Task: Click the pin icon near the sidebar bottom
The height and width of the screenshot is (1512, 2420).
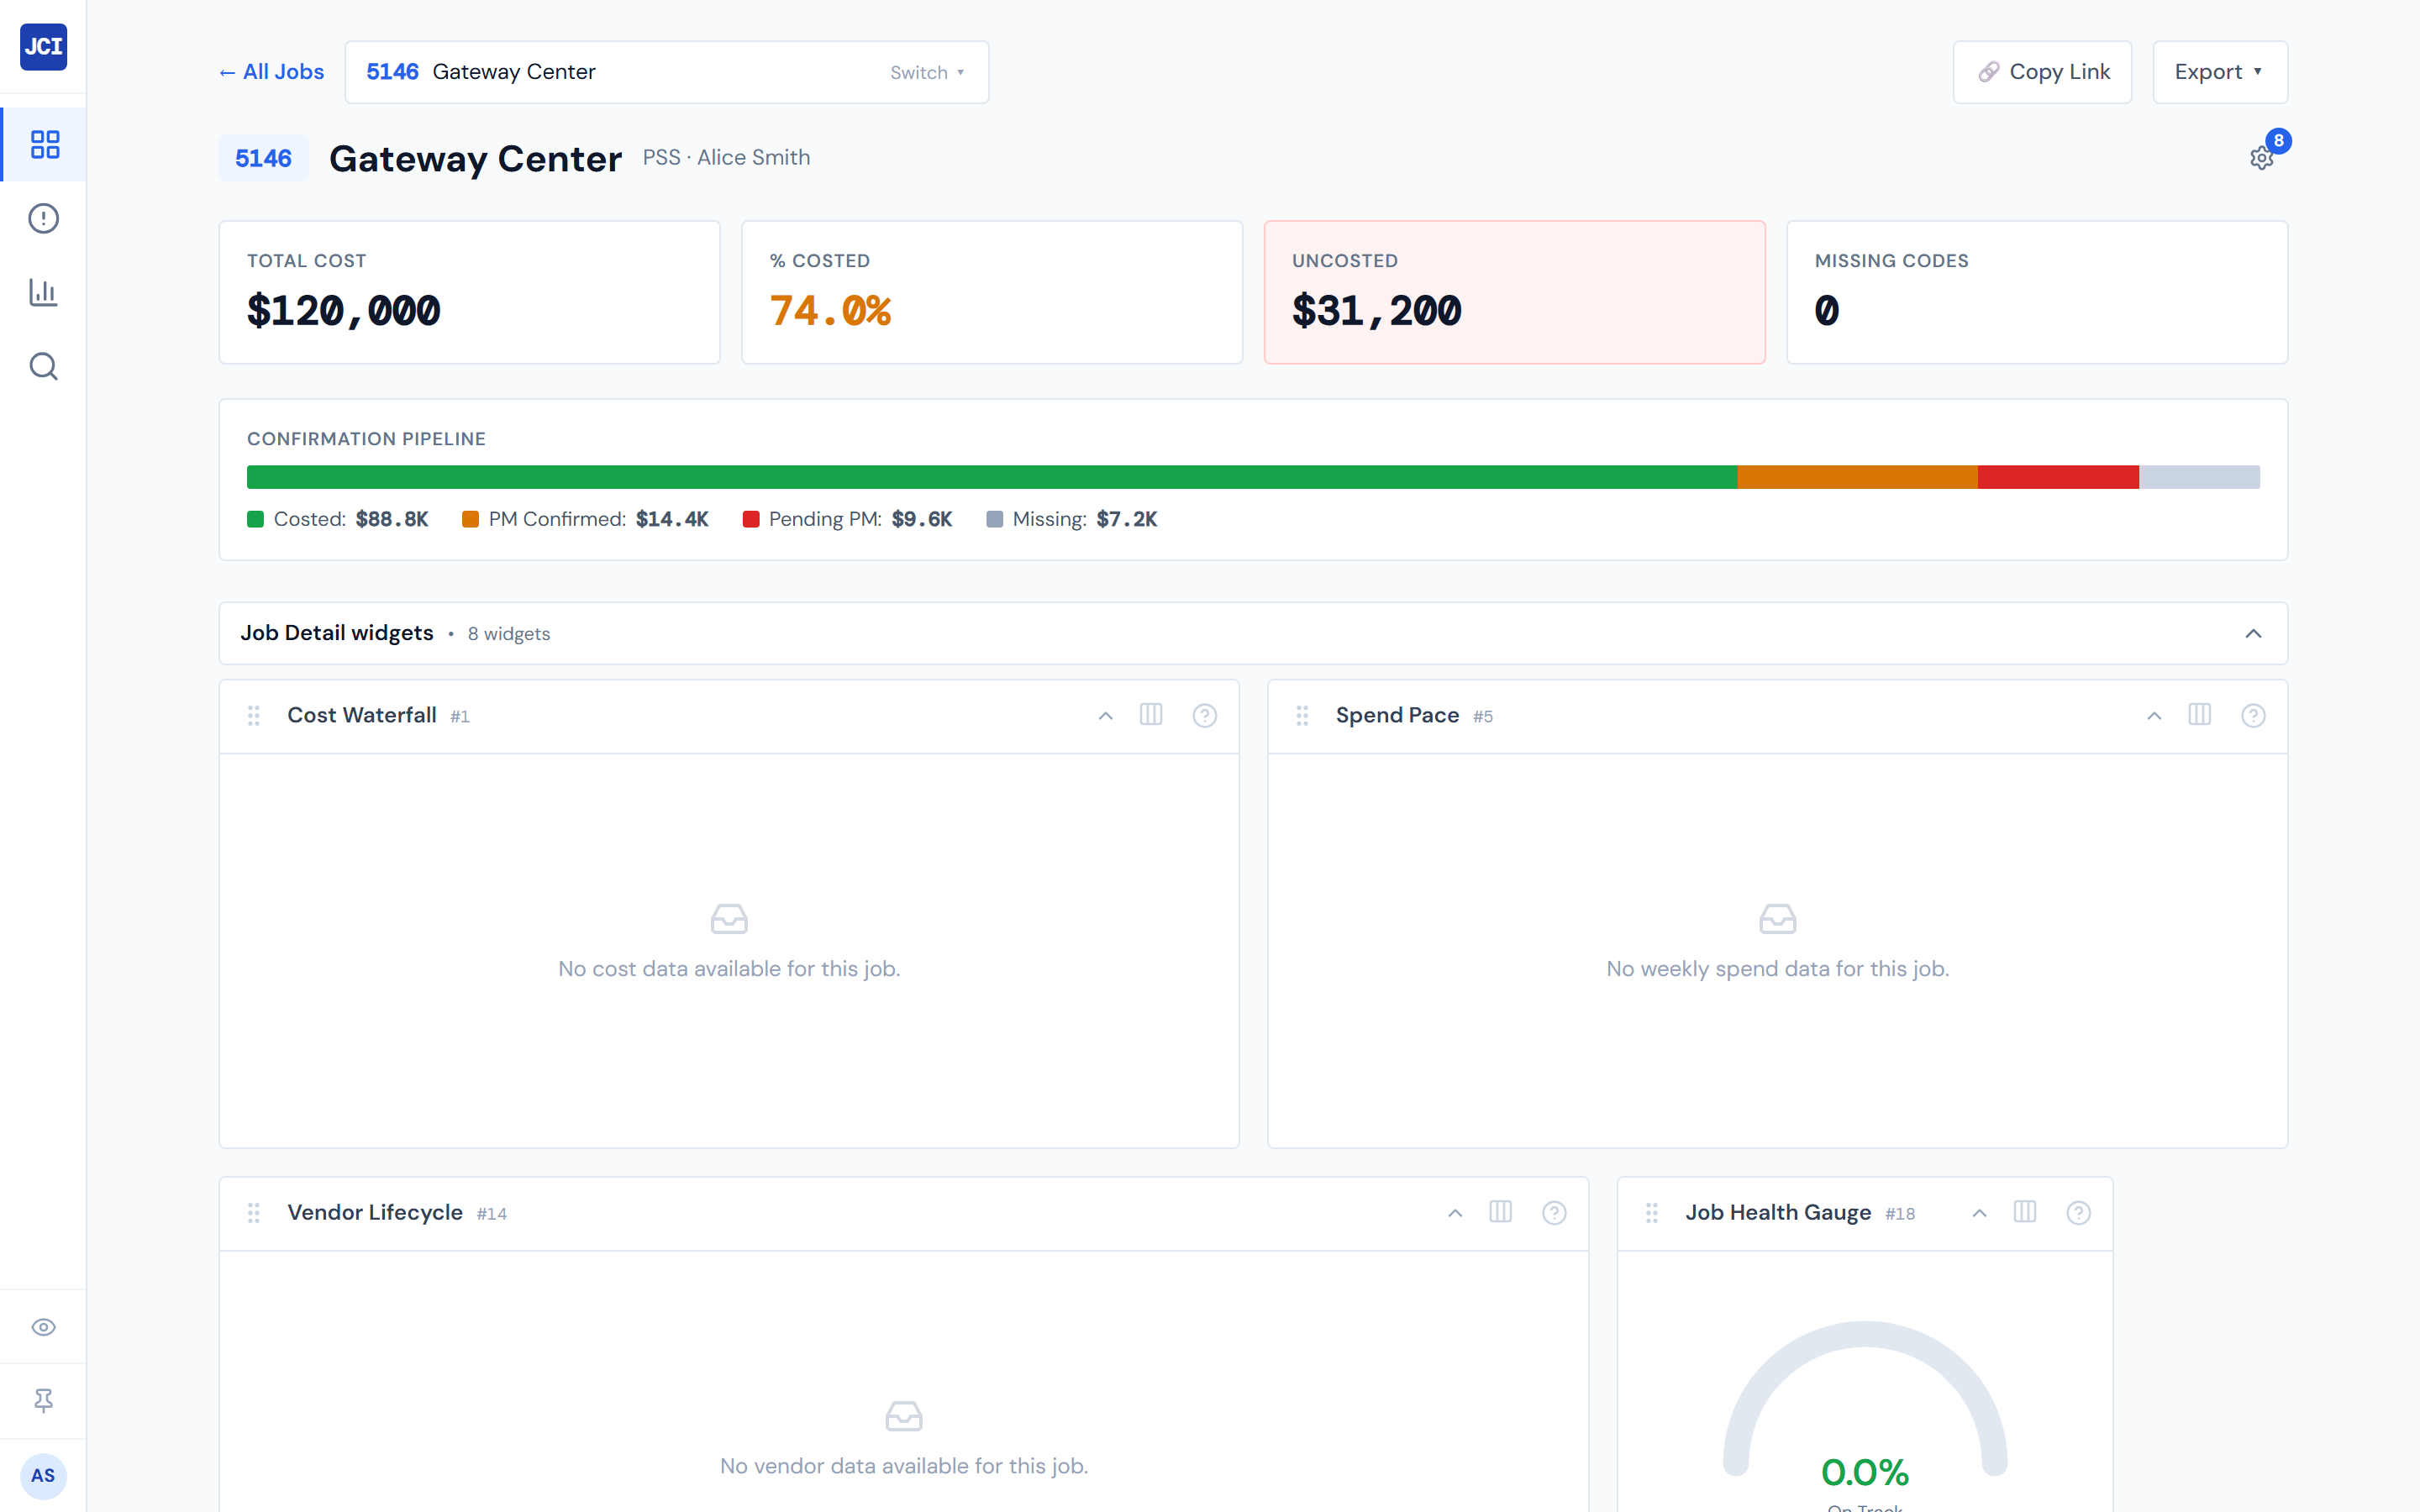Action: click(43, 1400)
